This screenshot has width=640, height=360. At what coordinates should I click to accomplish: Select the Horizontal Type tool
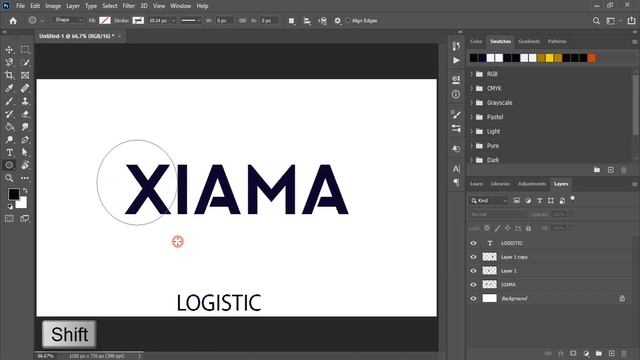9,152
